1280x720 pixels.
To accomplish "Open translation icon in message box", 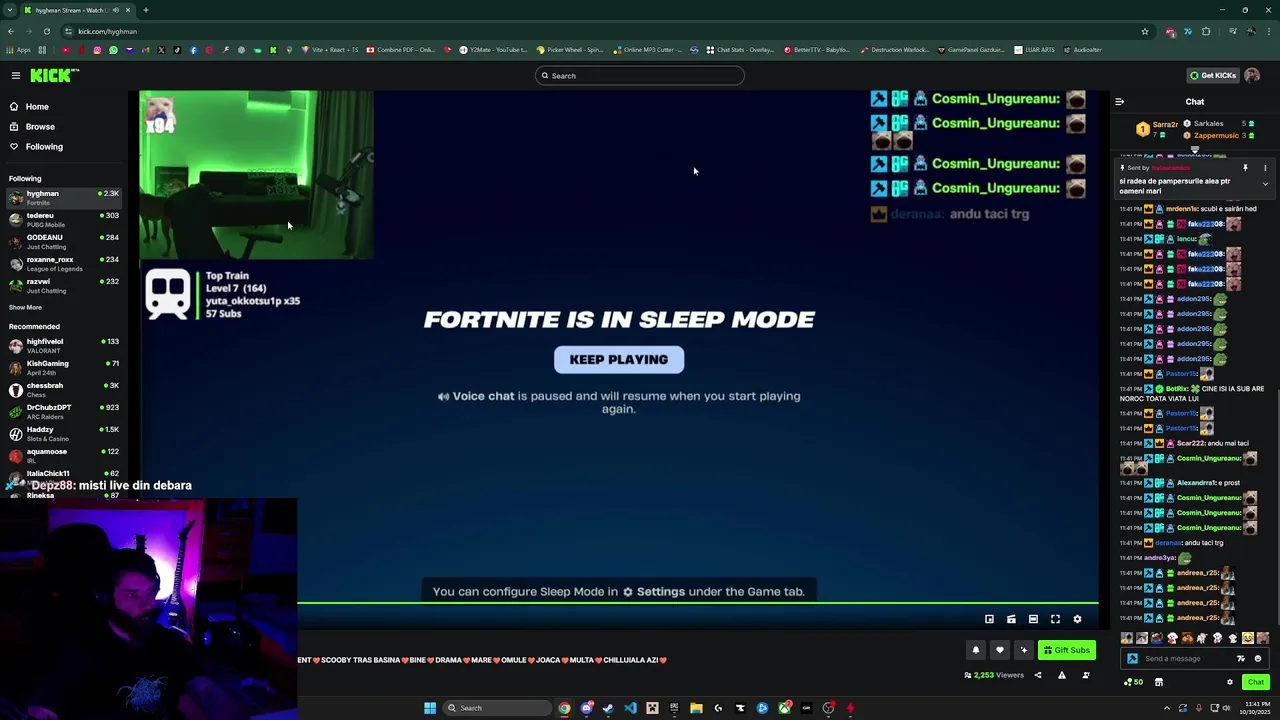I will [1241, 658].
